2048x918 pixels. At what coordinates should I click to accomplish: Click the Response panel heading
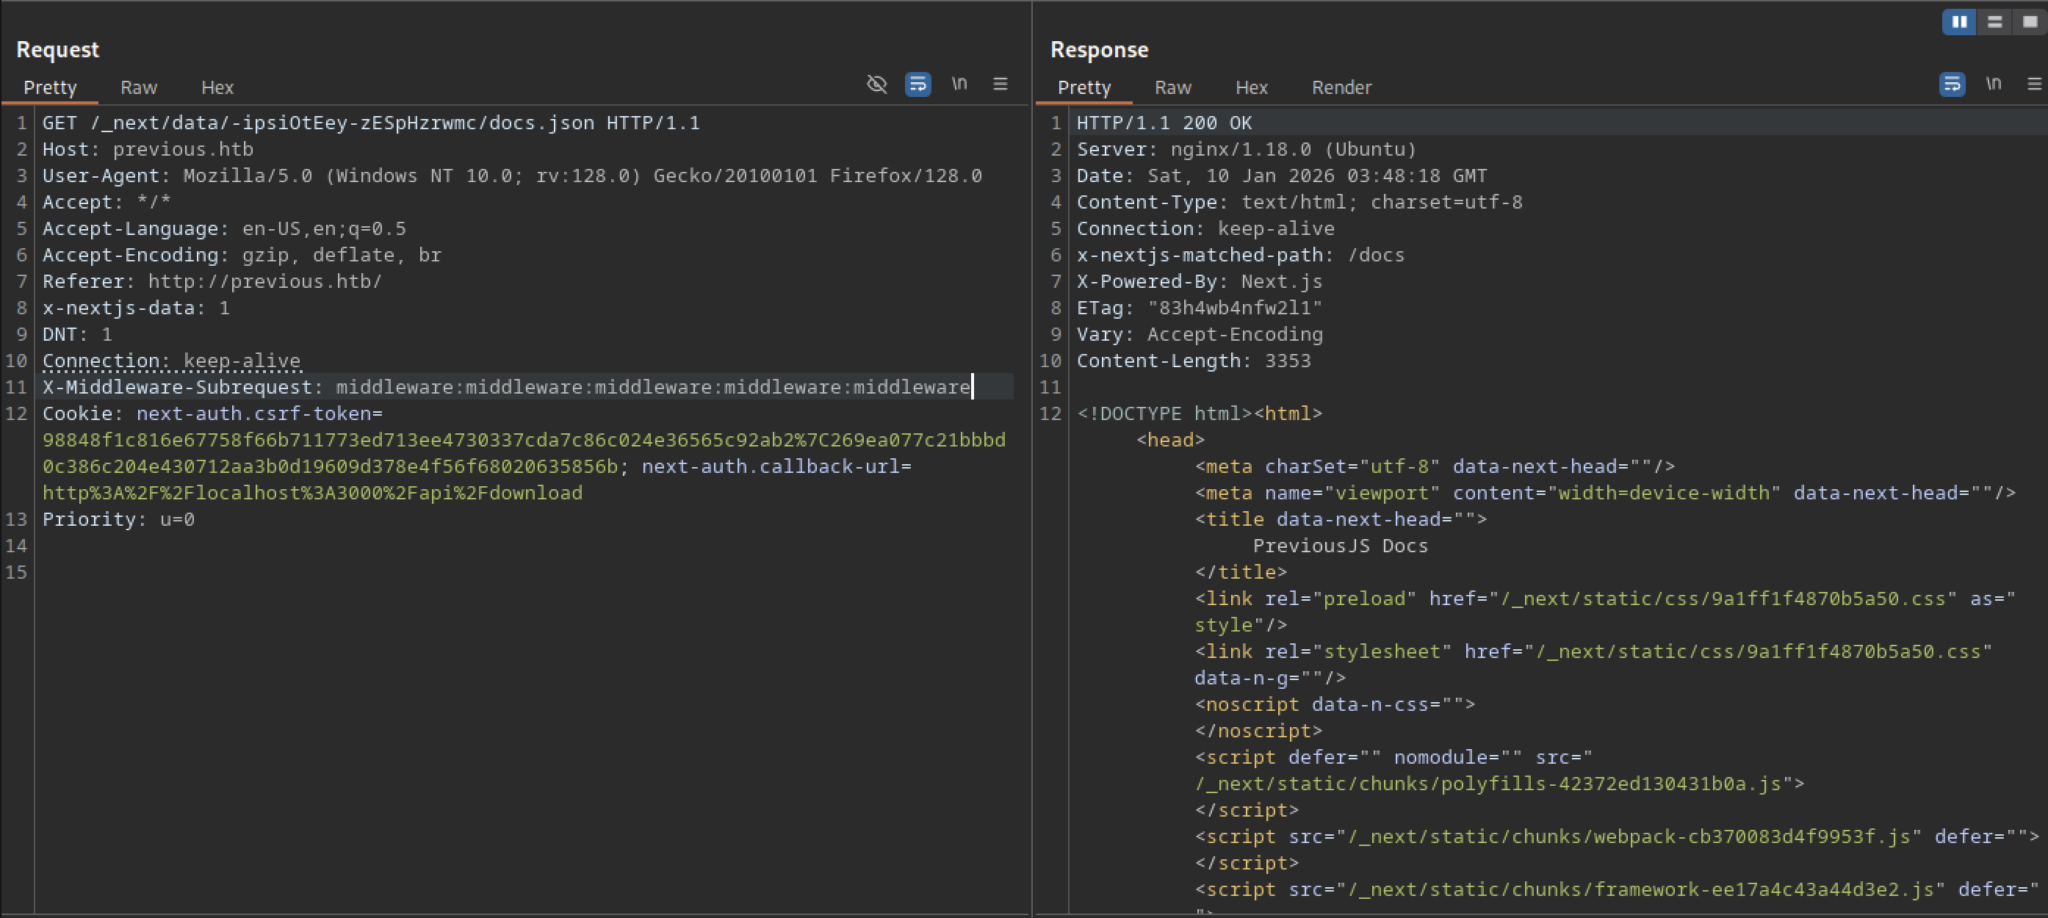(x=1099, y=50)
